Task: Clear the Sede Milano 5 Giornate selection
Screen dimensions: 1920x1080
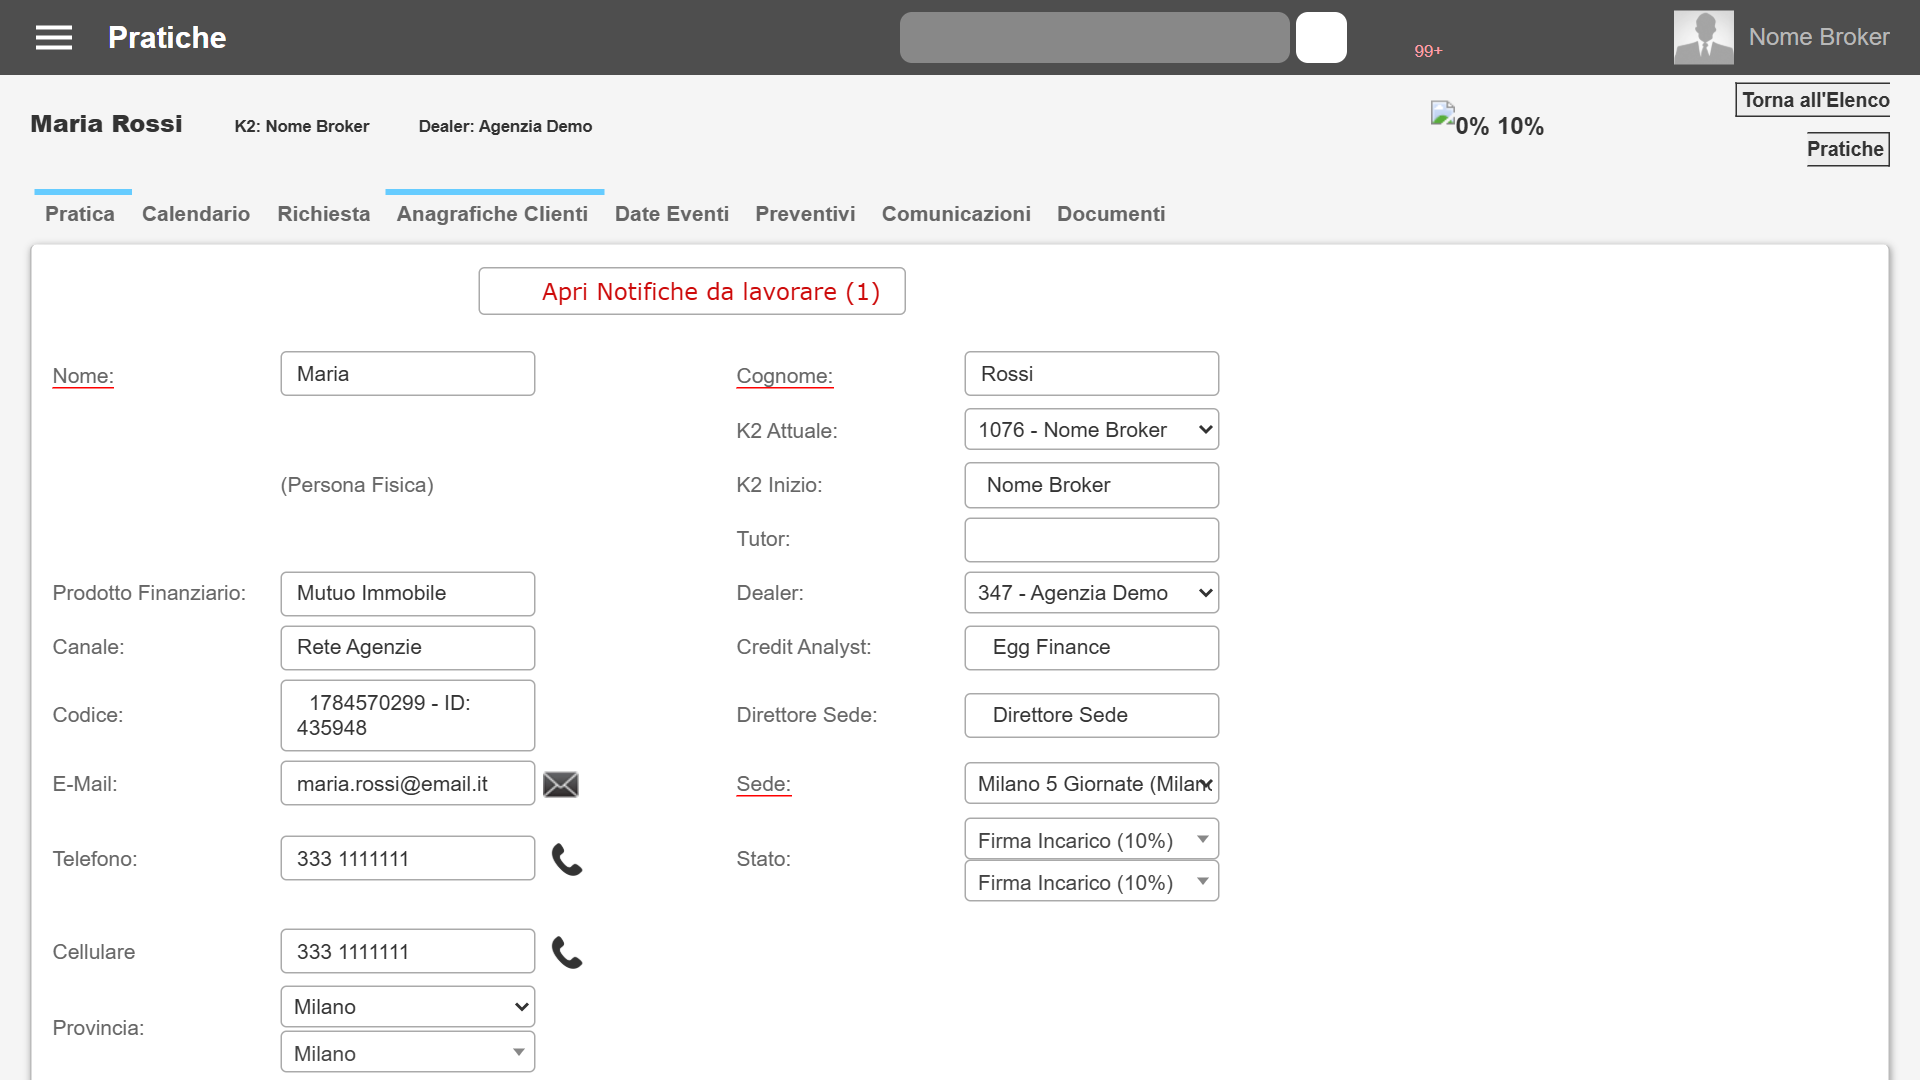Action: pos(1207,785)
